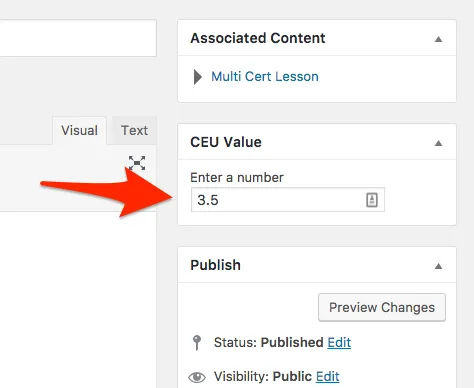Focus the CEU number input containing 3.5
474x388 pixels.
tap(288, 200)
